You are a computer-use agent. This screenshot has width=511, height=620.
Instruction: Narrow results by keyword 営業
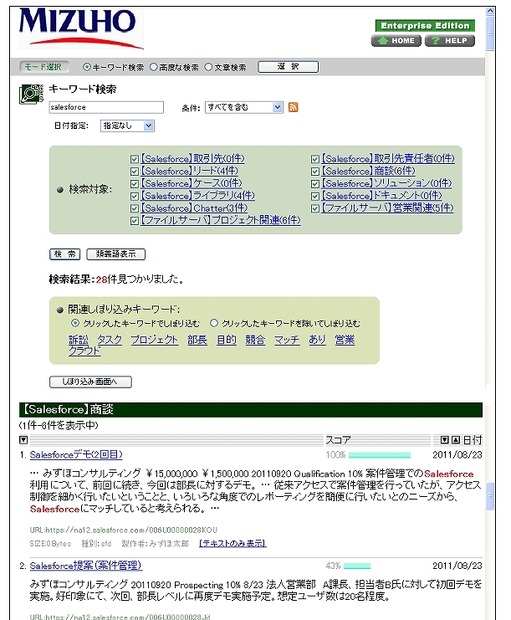click(x=344, y=340)
